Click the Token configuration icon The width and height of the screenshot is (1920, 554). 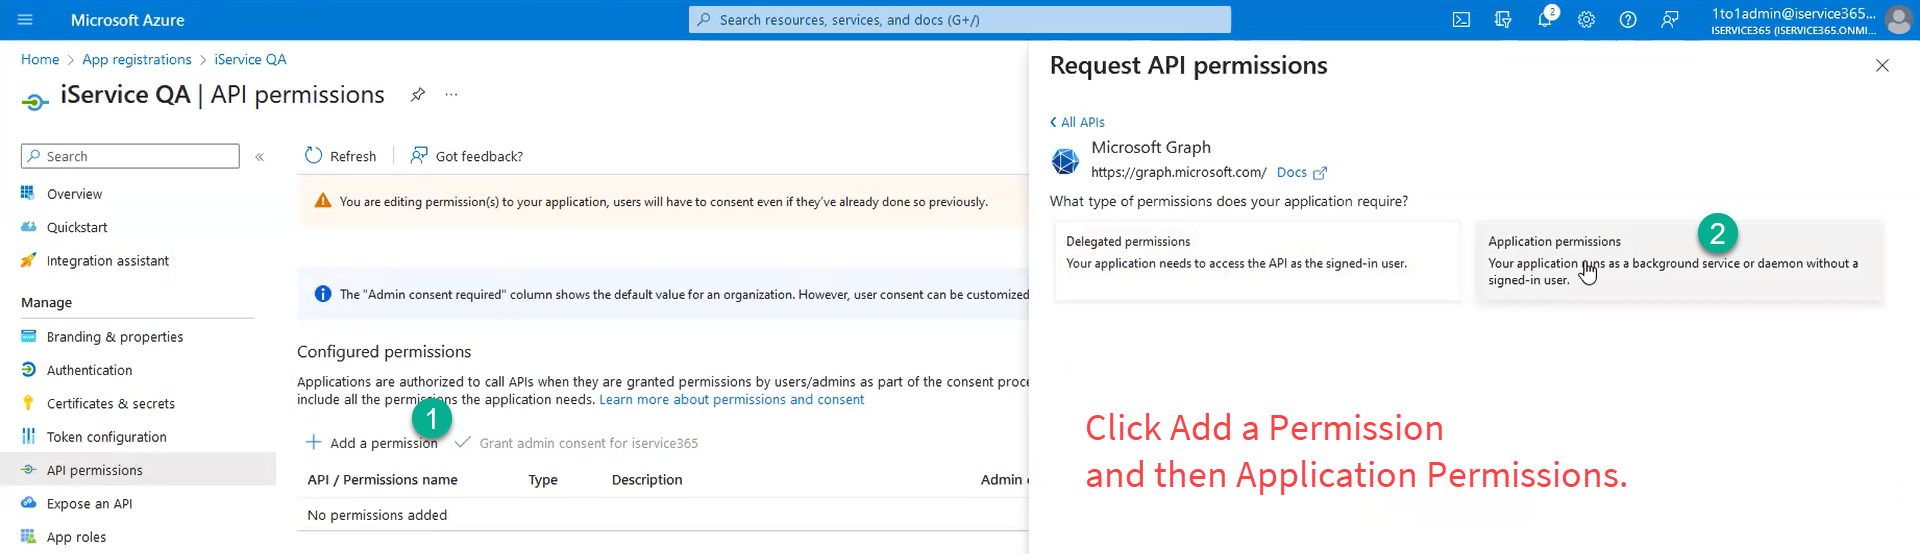(28, 436)
